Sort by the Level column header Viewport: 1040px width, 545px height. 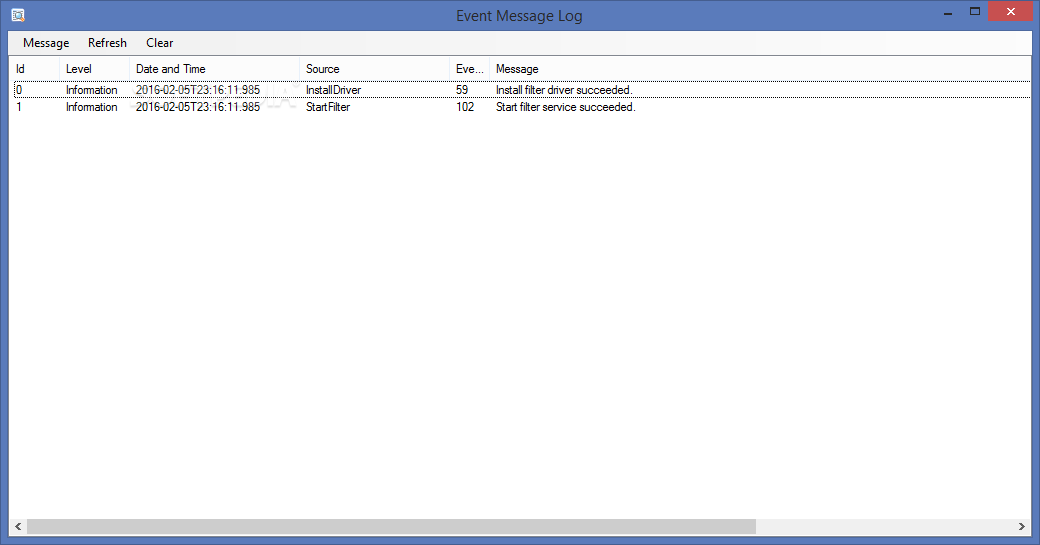click(94, 69)
